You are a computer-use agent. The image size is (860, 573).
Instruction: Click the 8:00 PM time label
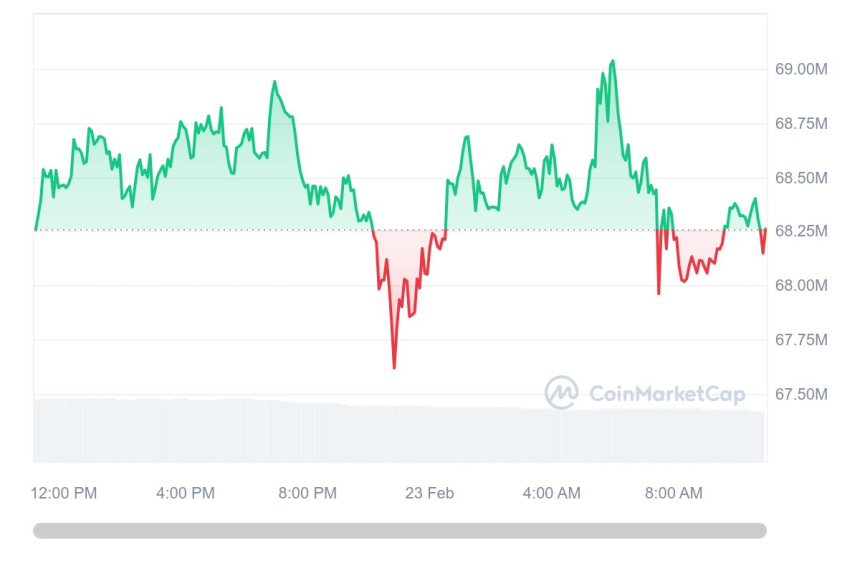(x=307, y=493)
